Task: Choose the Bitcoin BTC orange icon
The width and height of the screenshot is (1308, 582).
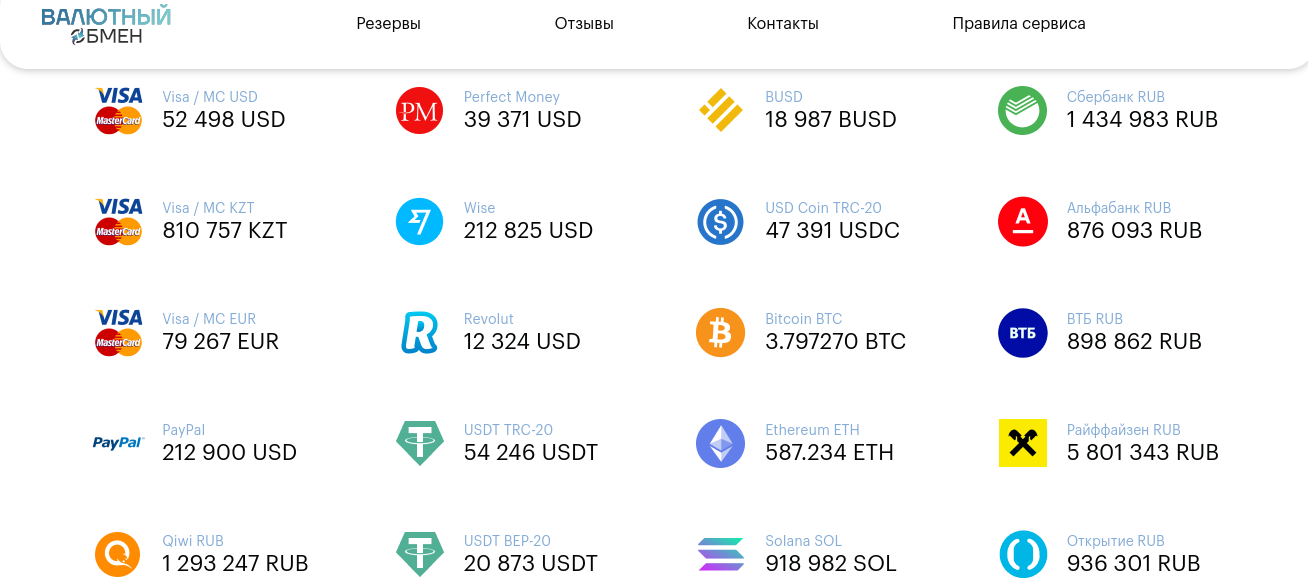Action: (x=721, y=333)
